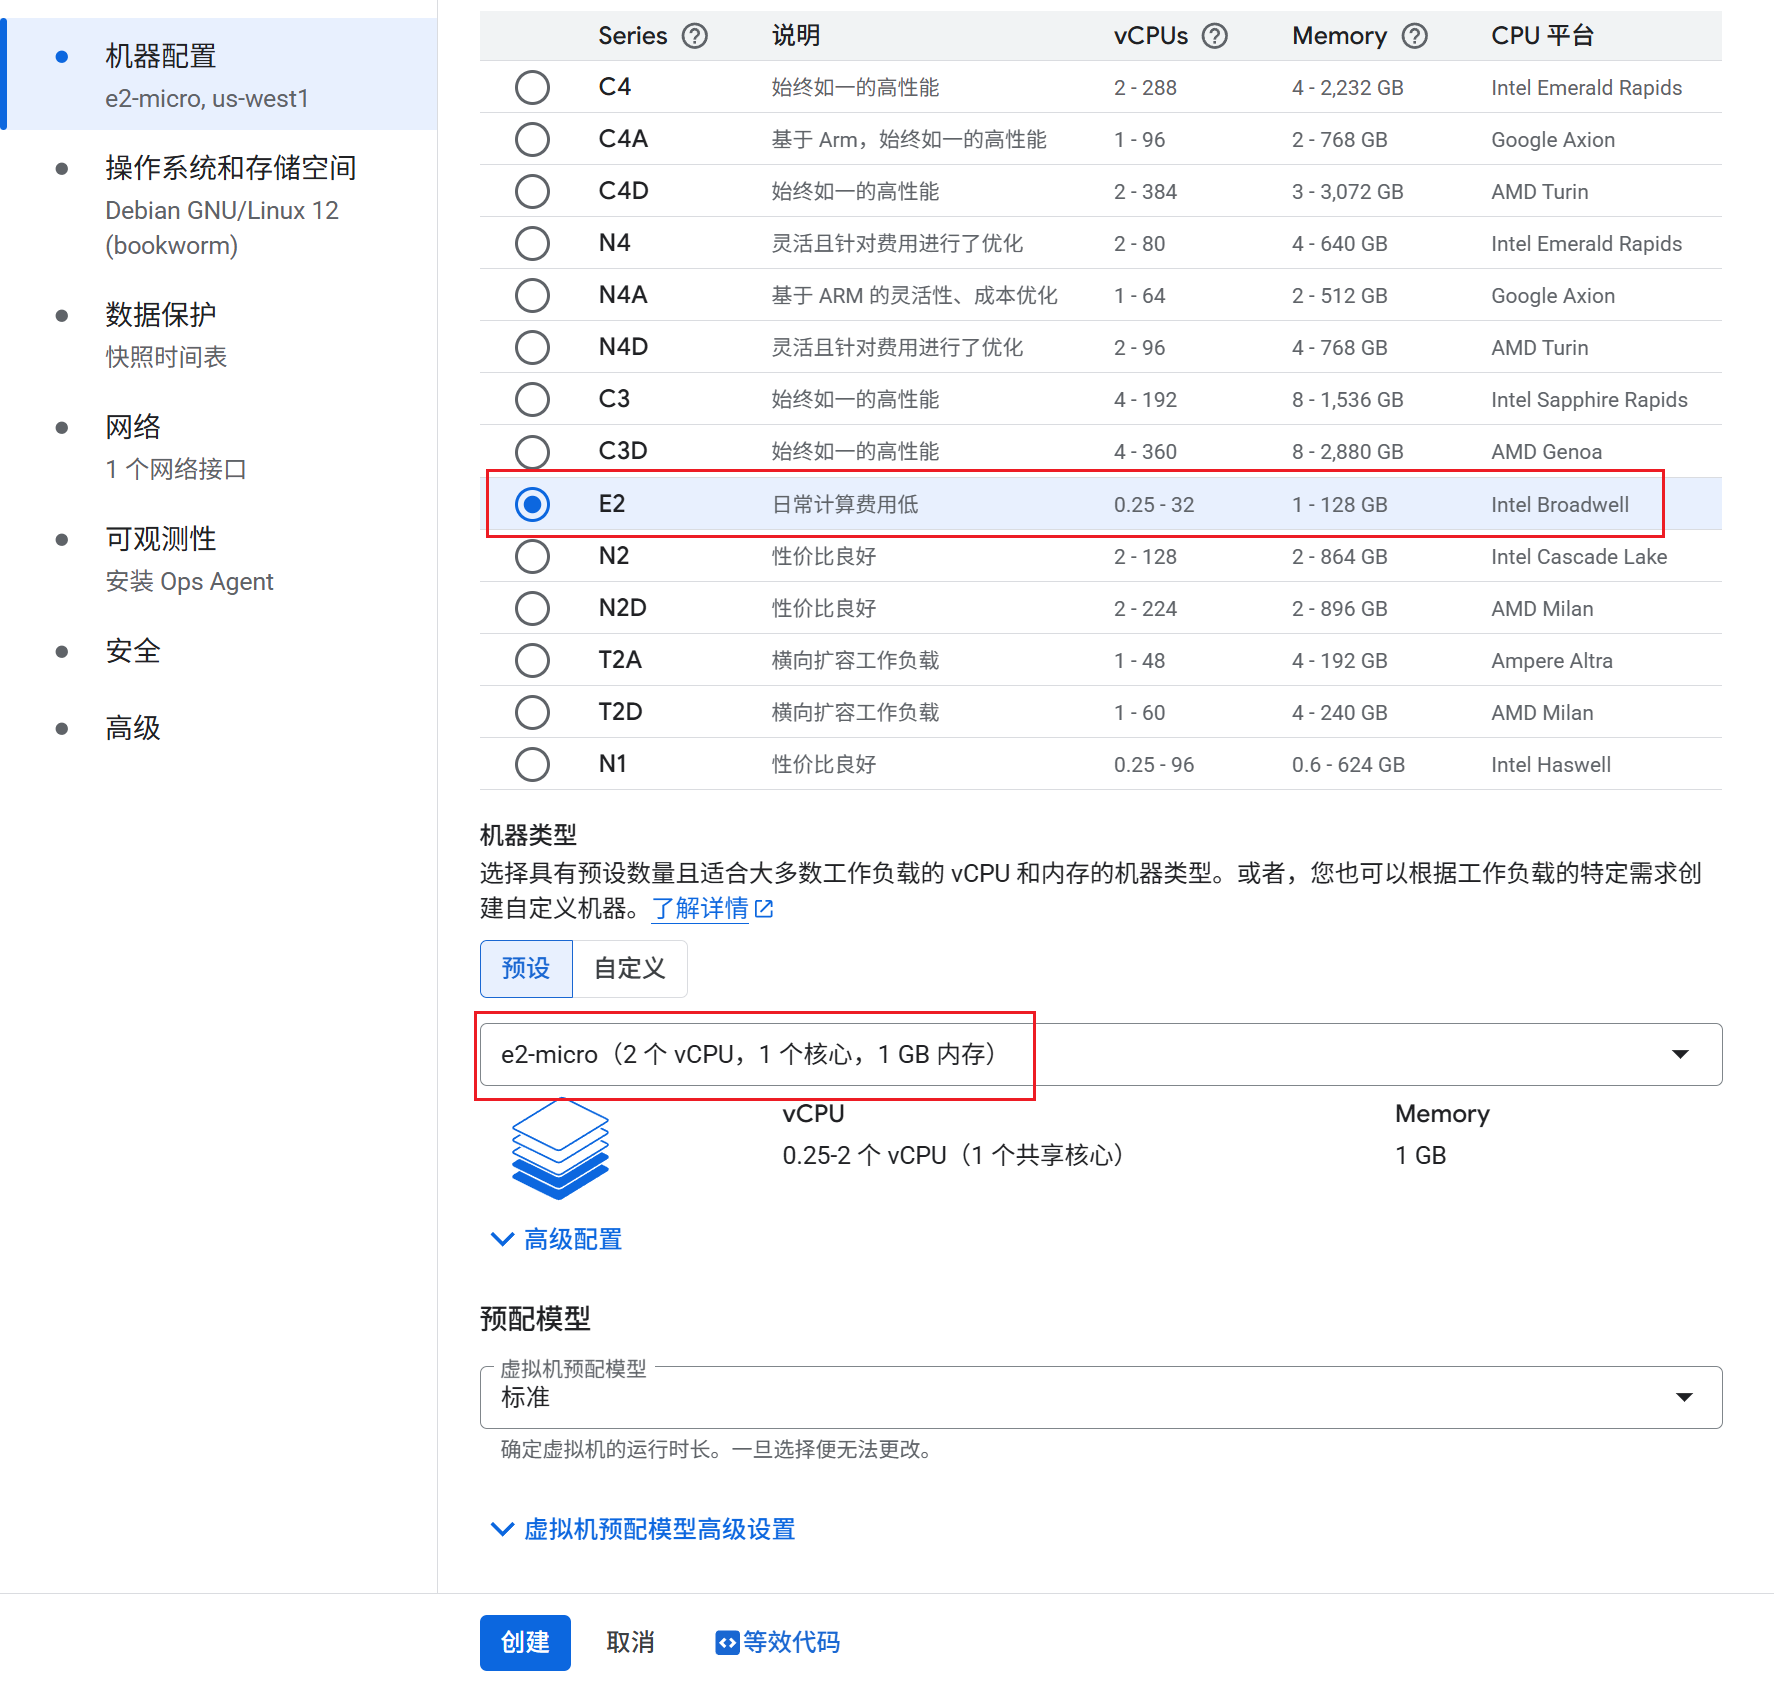1774x1686 pixels.
Task: Click the external link icon after 了解详情
Action: 764,908
